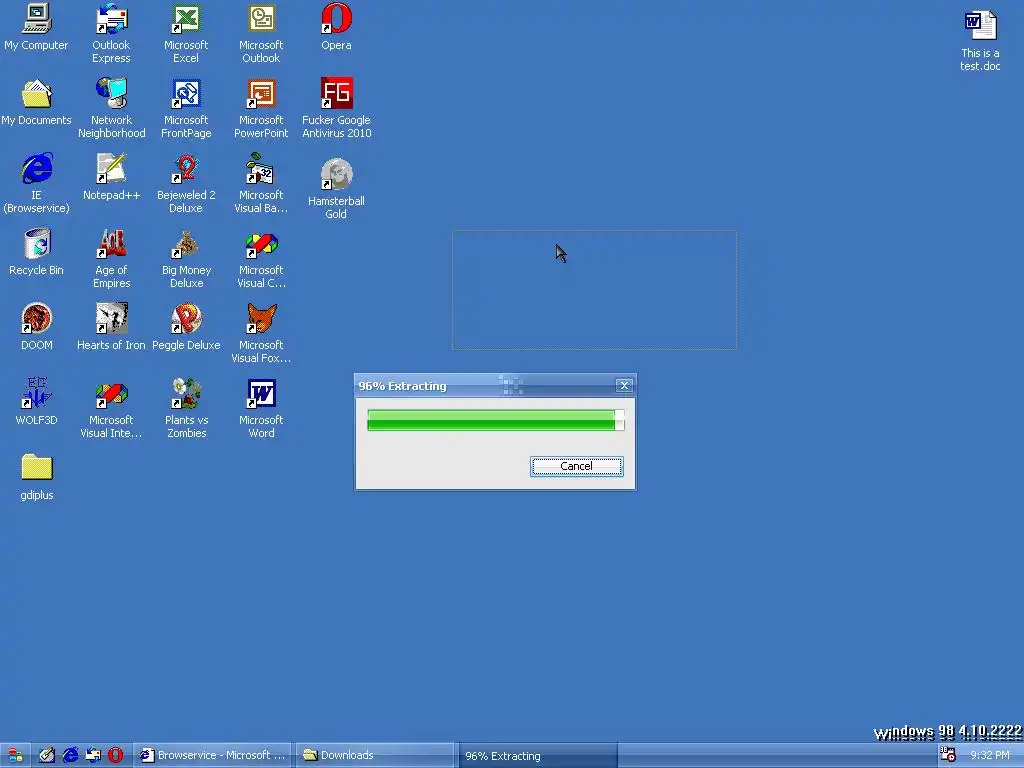Activate the 96% Extracting taskbar button
Viewport: 1024px width, 768px height.
(x=537, y=756)
